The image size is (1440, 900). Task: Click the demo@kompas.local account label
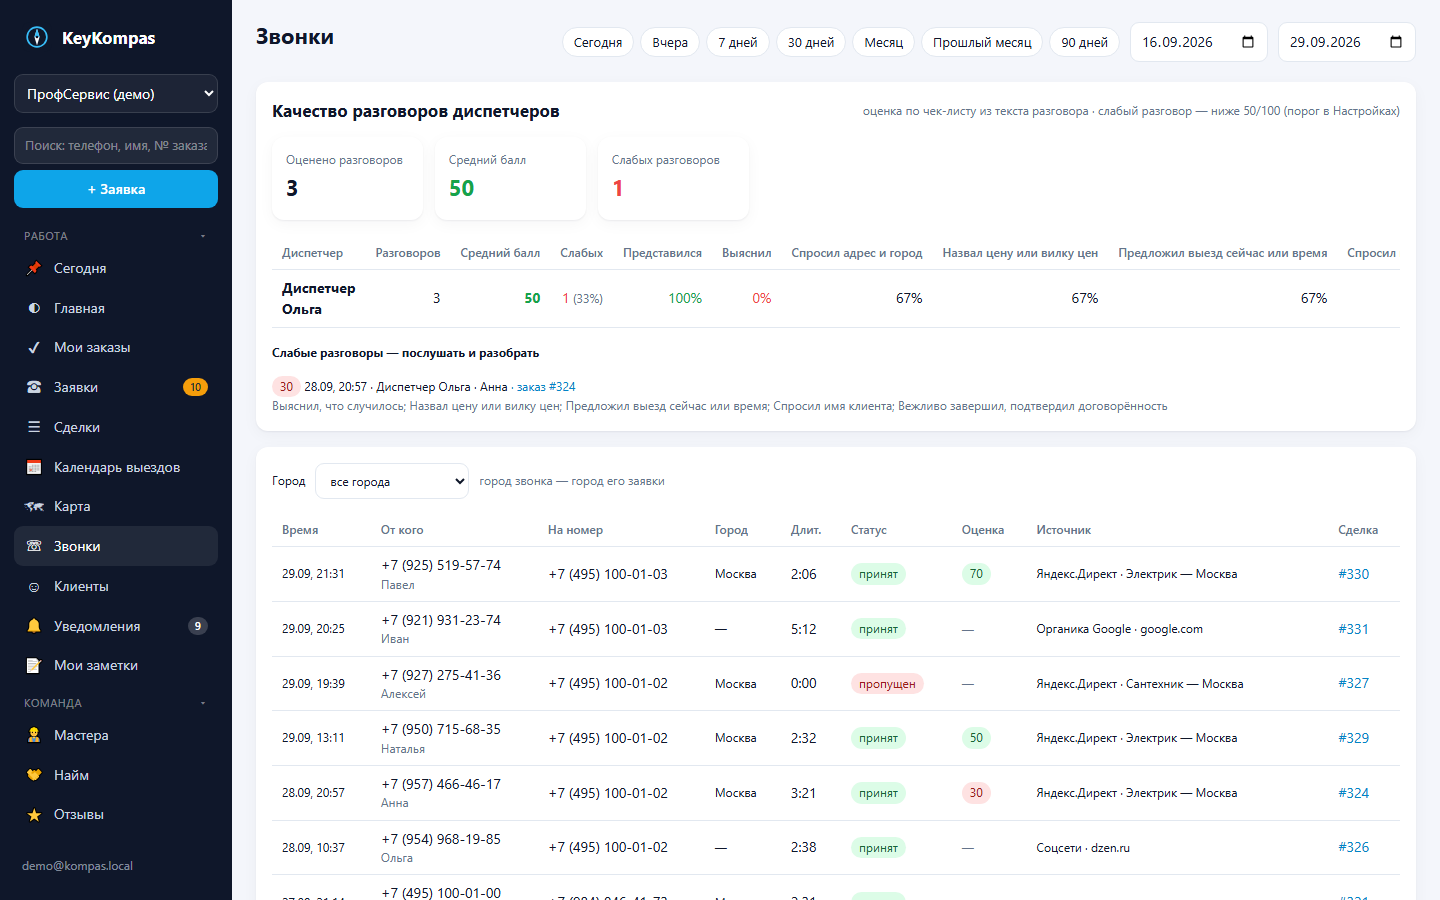78,866
